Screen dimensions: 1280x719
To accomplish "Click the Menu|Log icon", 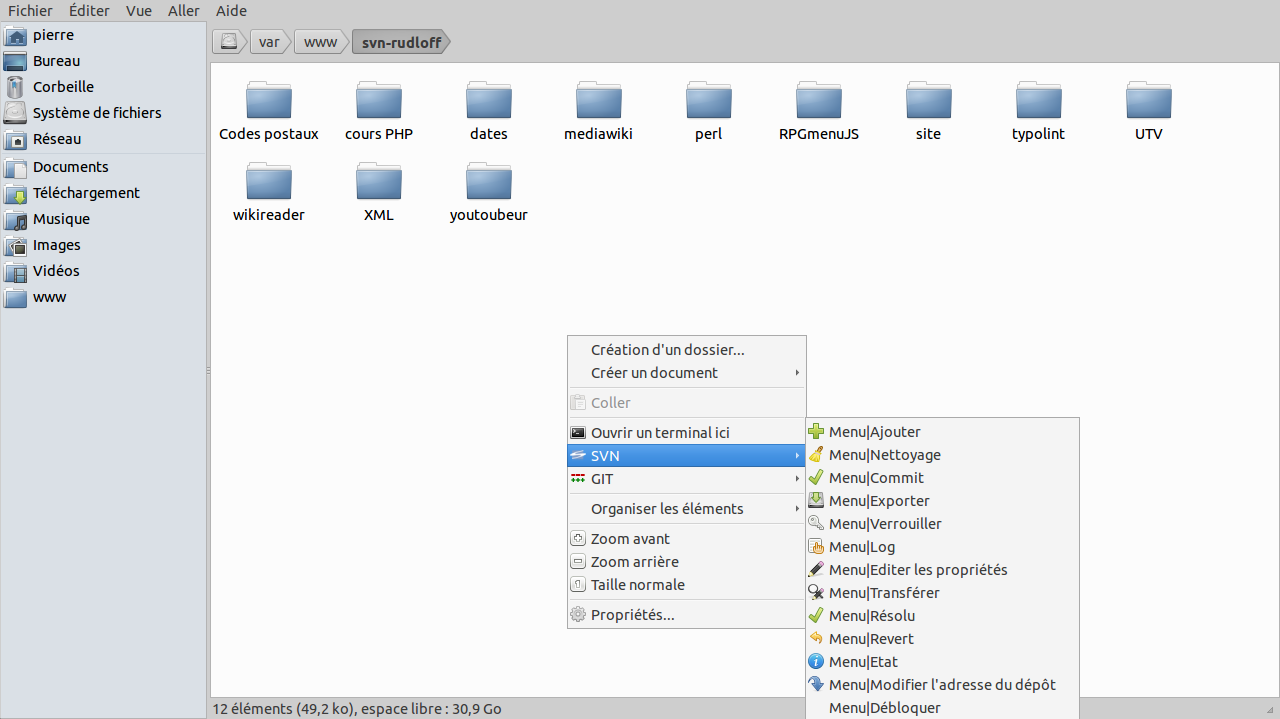I will point(816,547).
